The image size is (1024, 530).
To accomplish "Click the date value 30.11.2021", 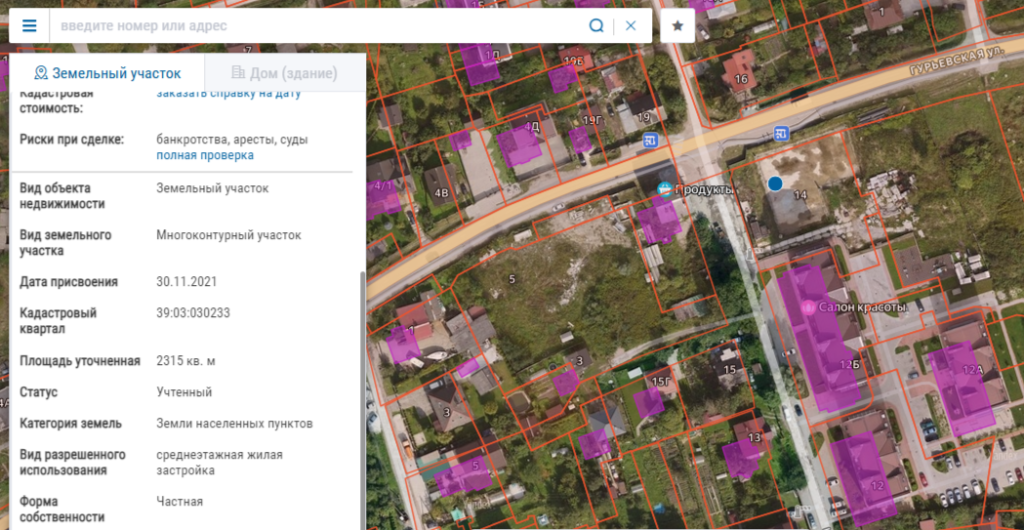I will (x=187, y=282).
